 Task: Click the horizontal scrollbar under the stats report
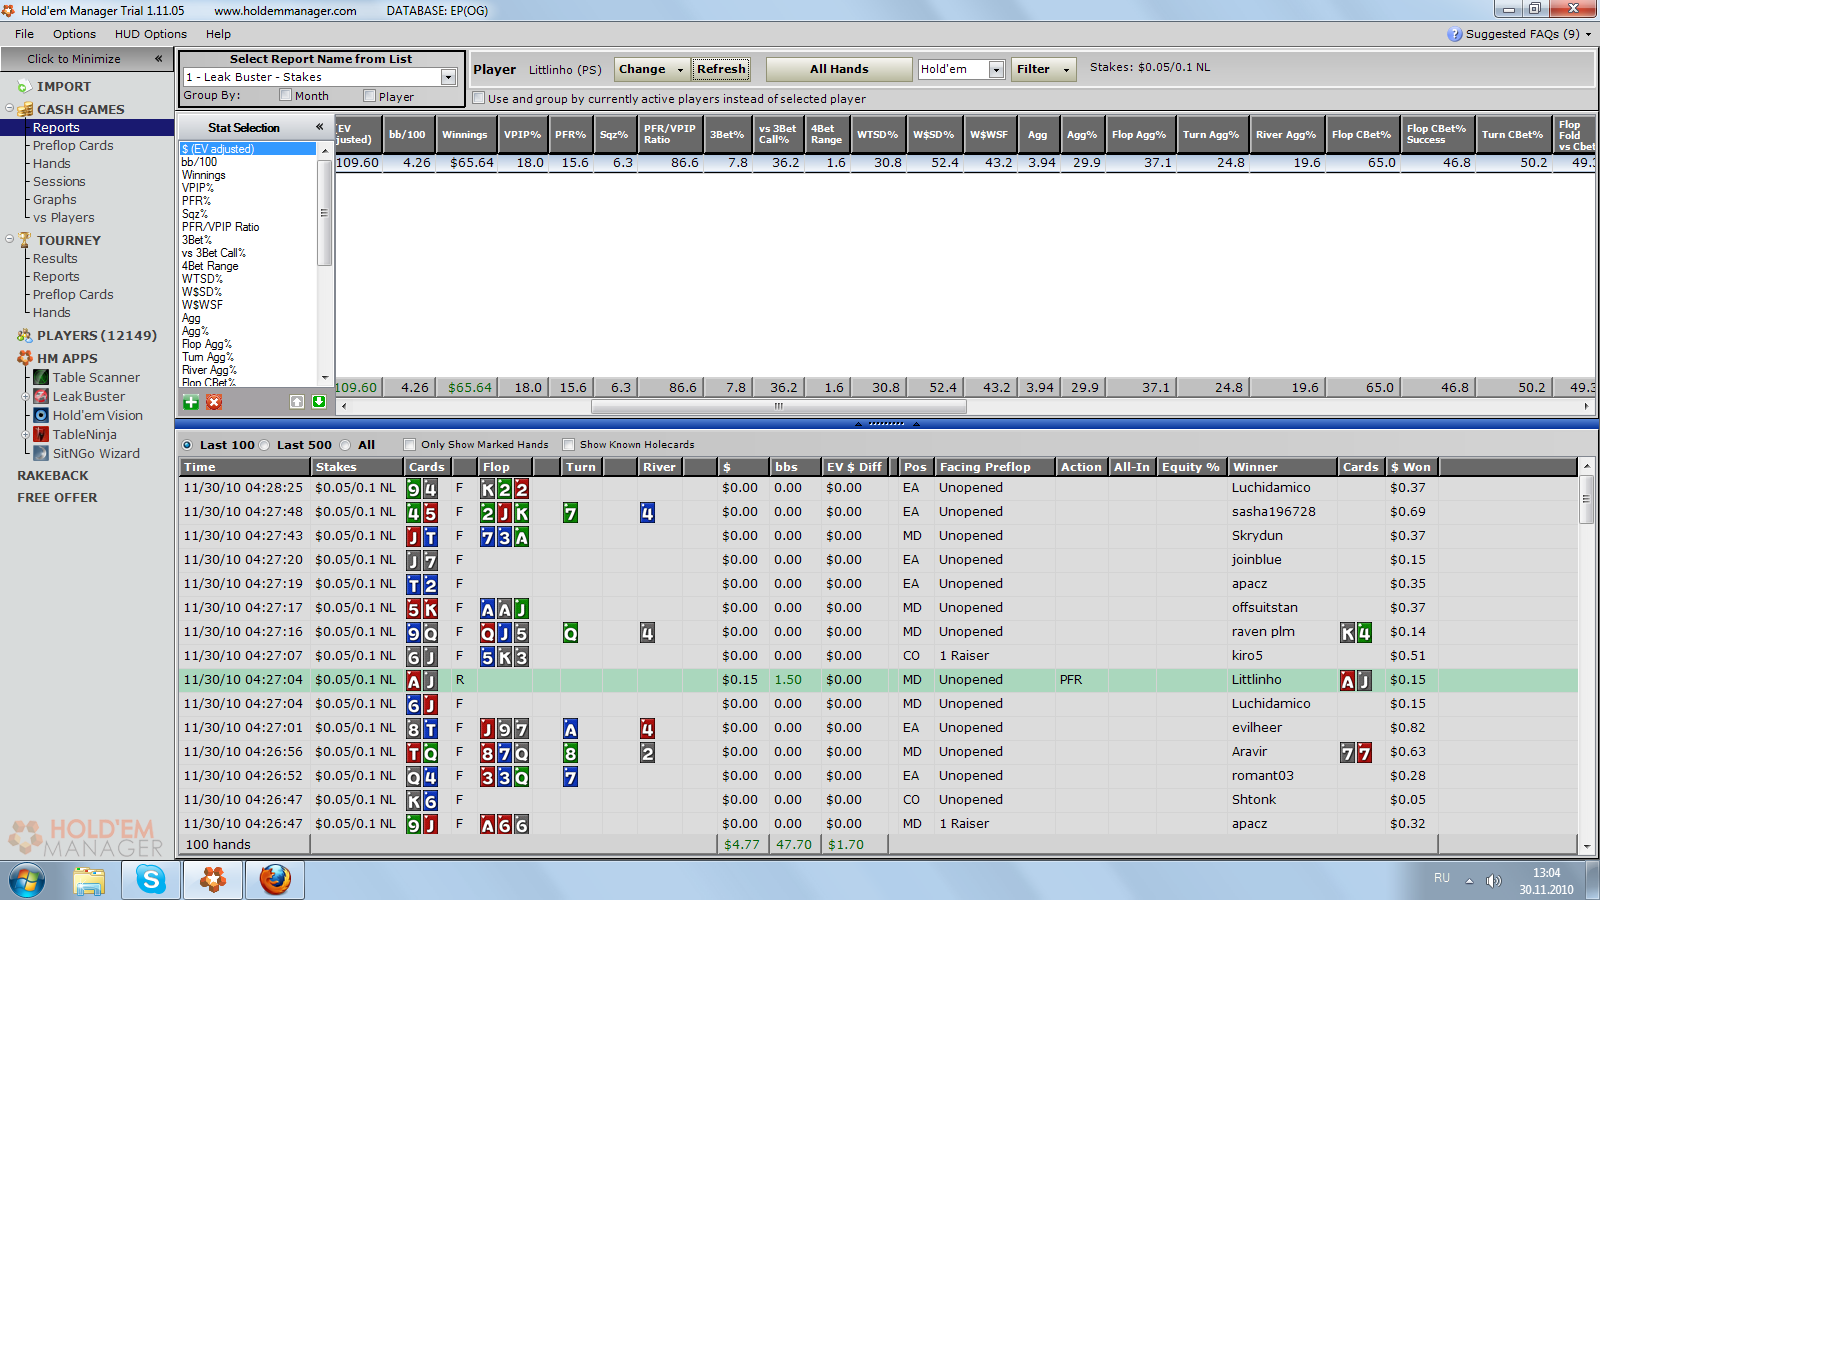tap(778, 407)
